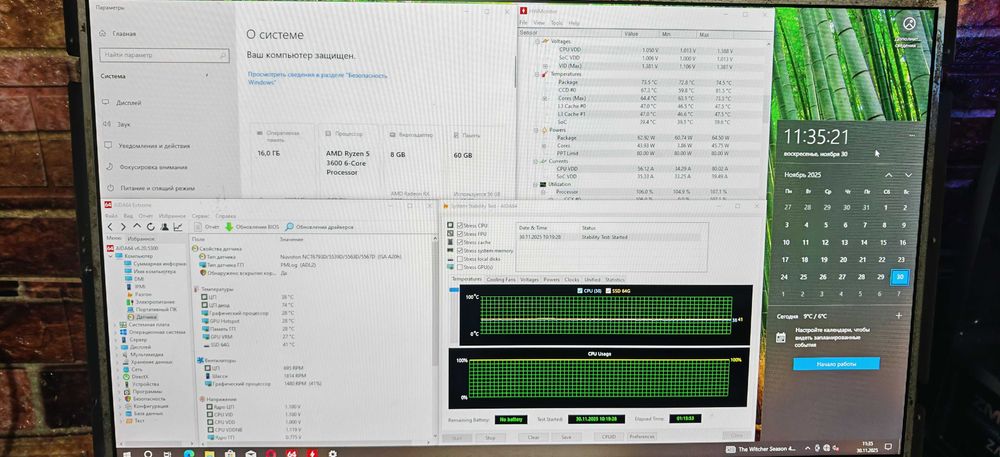Open Звук icon in Settings sidebar
This screenshot has width=1000, height=457.
pos(106,124)
